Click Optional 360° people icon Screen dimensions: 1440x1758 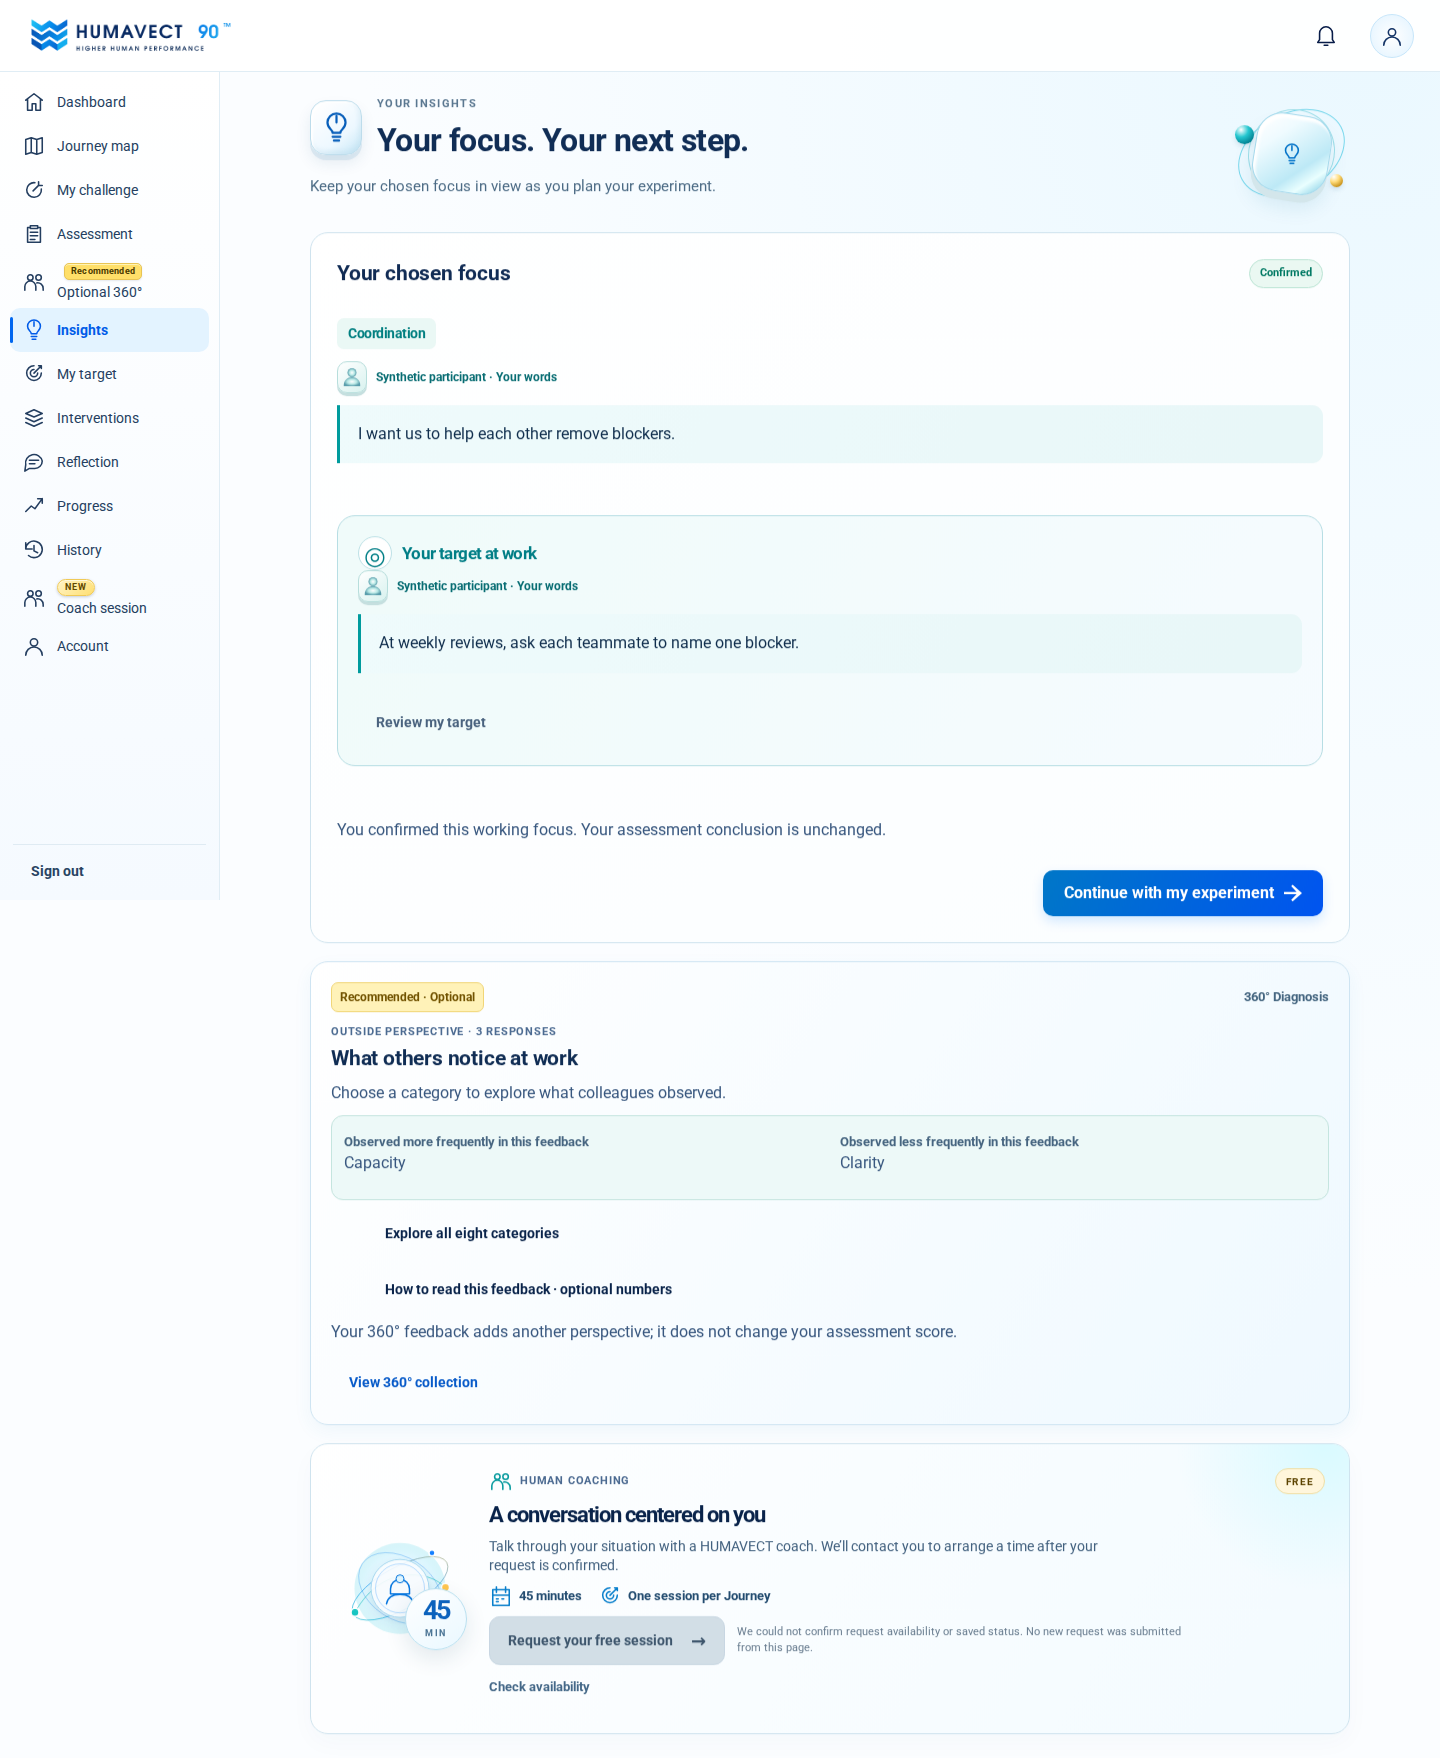[34, 282]
